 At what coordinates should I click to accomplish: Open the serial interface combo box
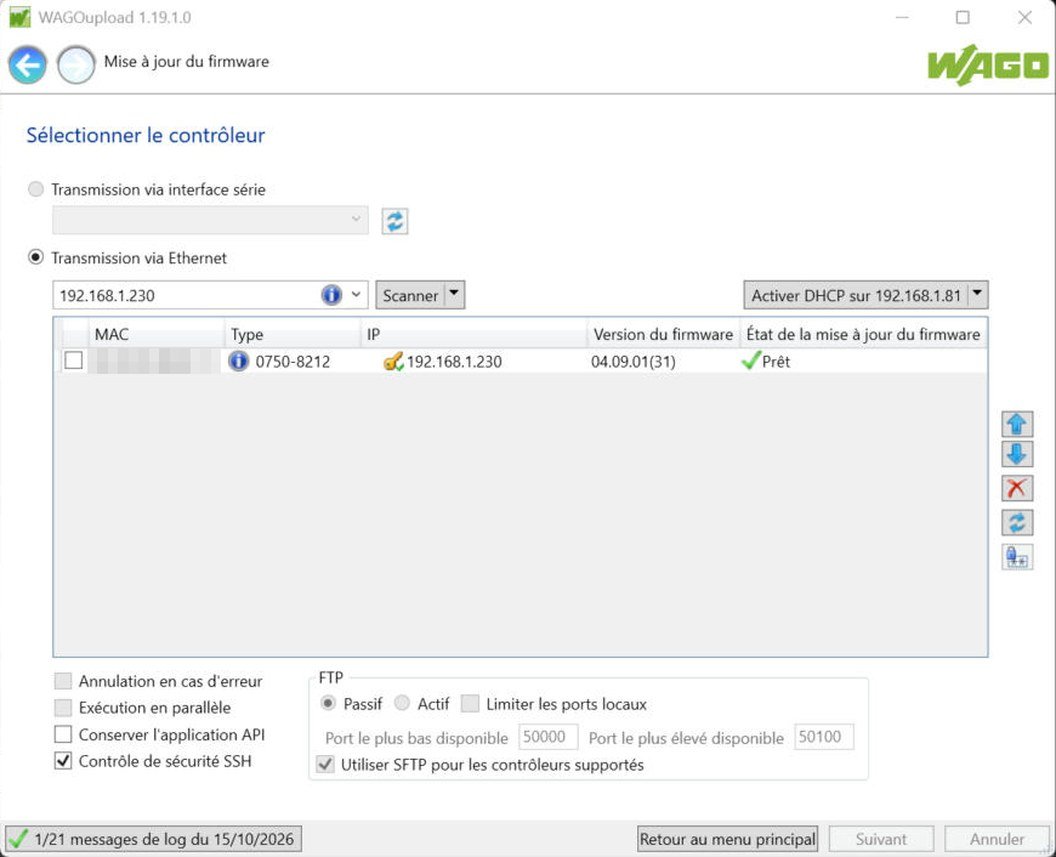pos(210,219)
